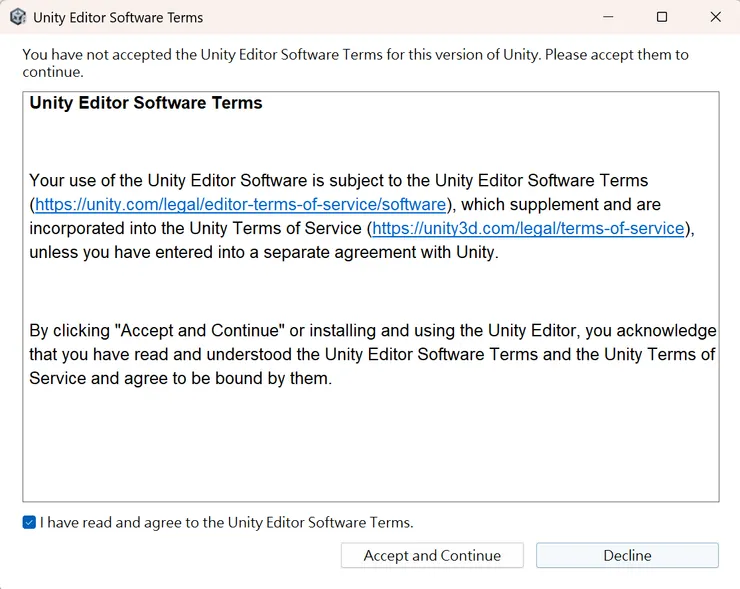The height and width of the screenshot is (589, 740).
Task: Open the unity3d.com terms-of-service link
Action: pos(528,229)
